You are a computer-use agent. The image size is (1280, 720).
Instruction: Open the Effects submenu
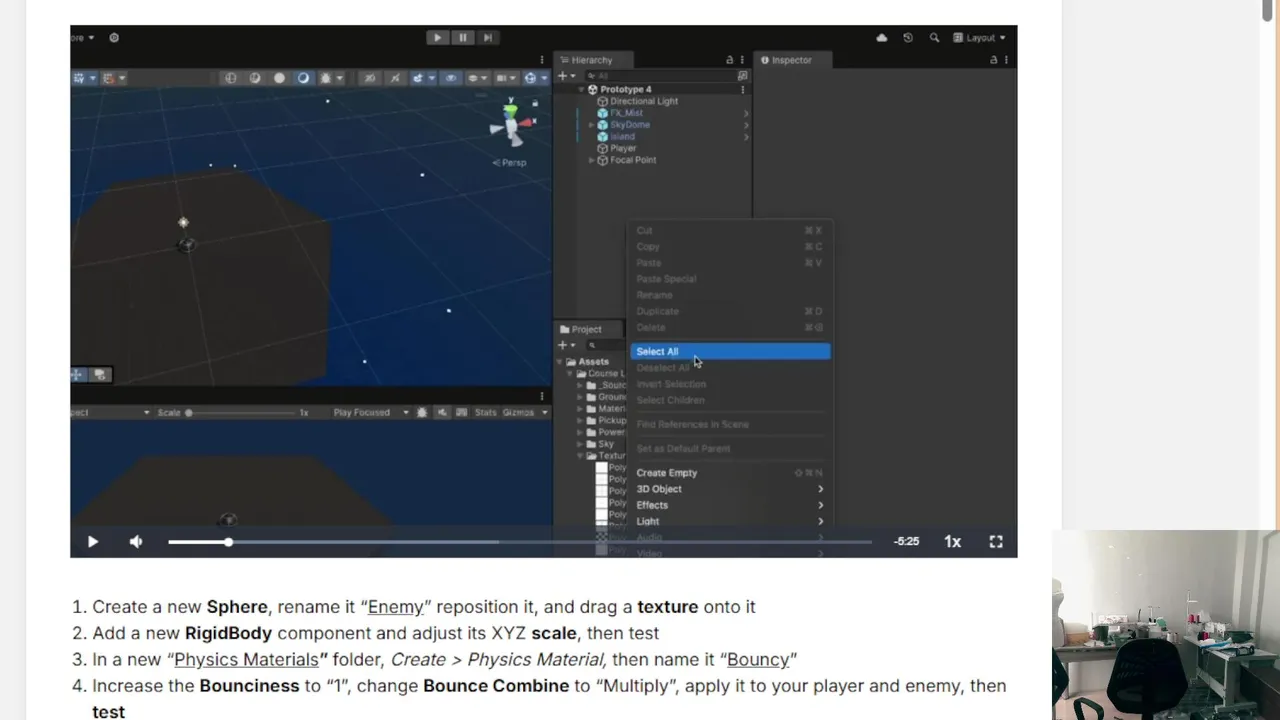(x=730, y=505)
